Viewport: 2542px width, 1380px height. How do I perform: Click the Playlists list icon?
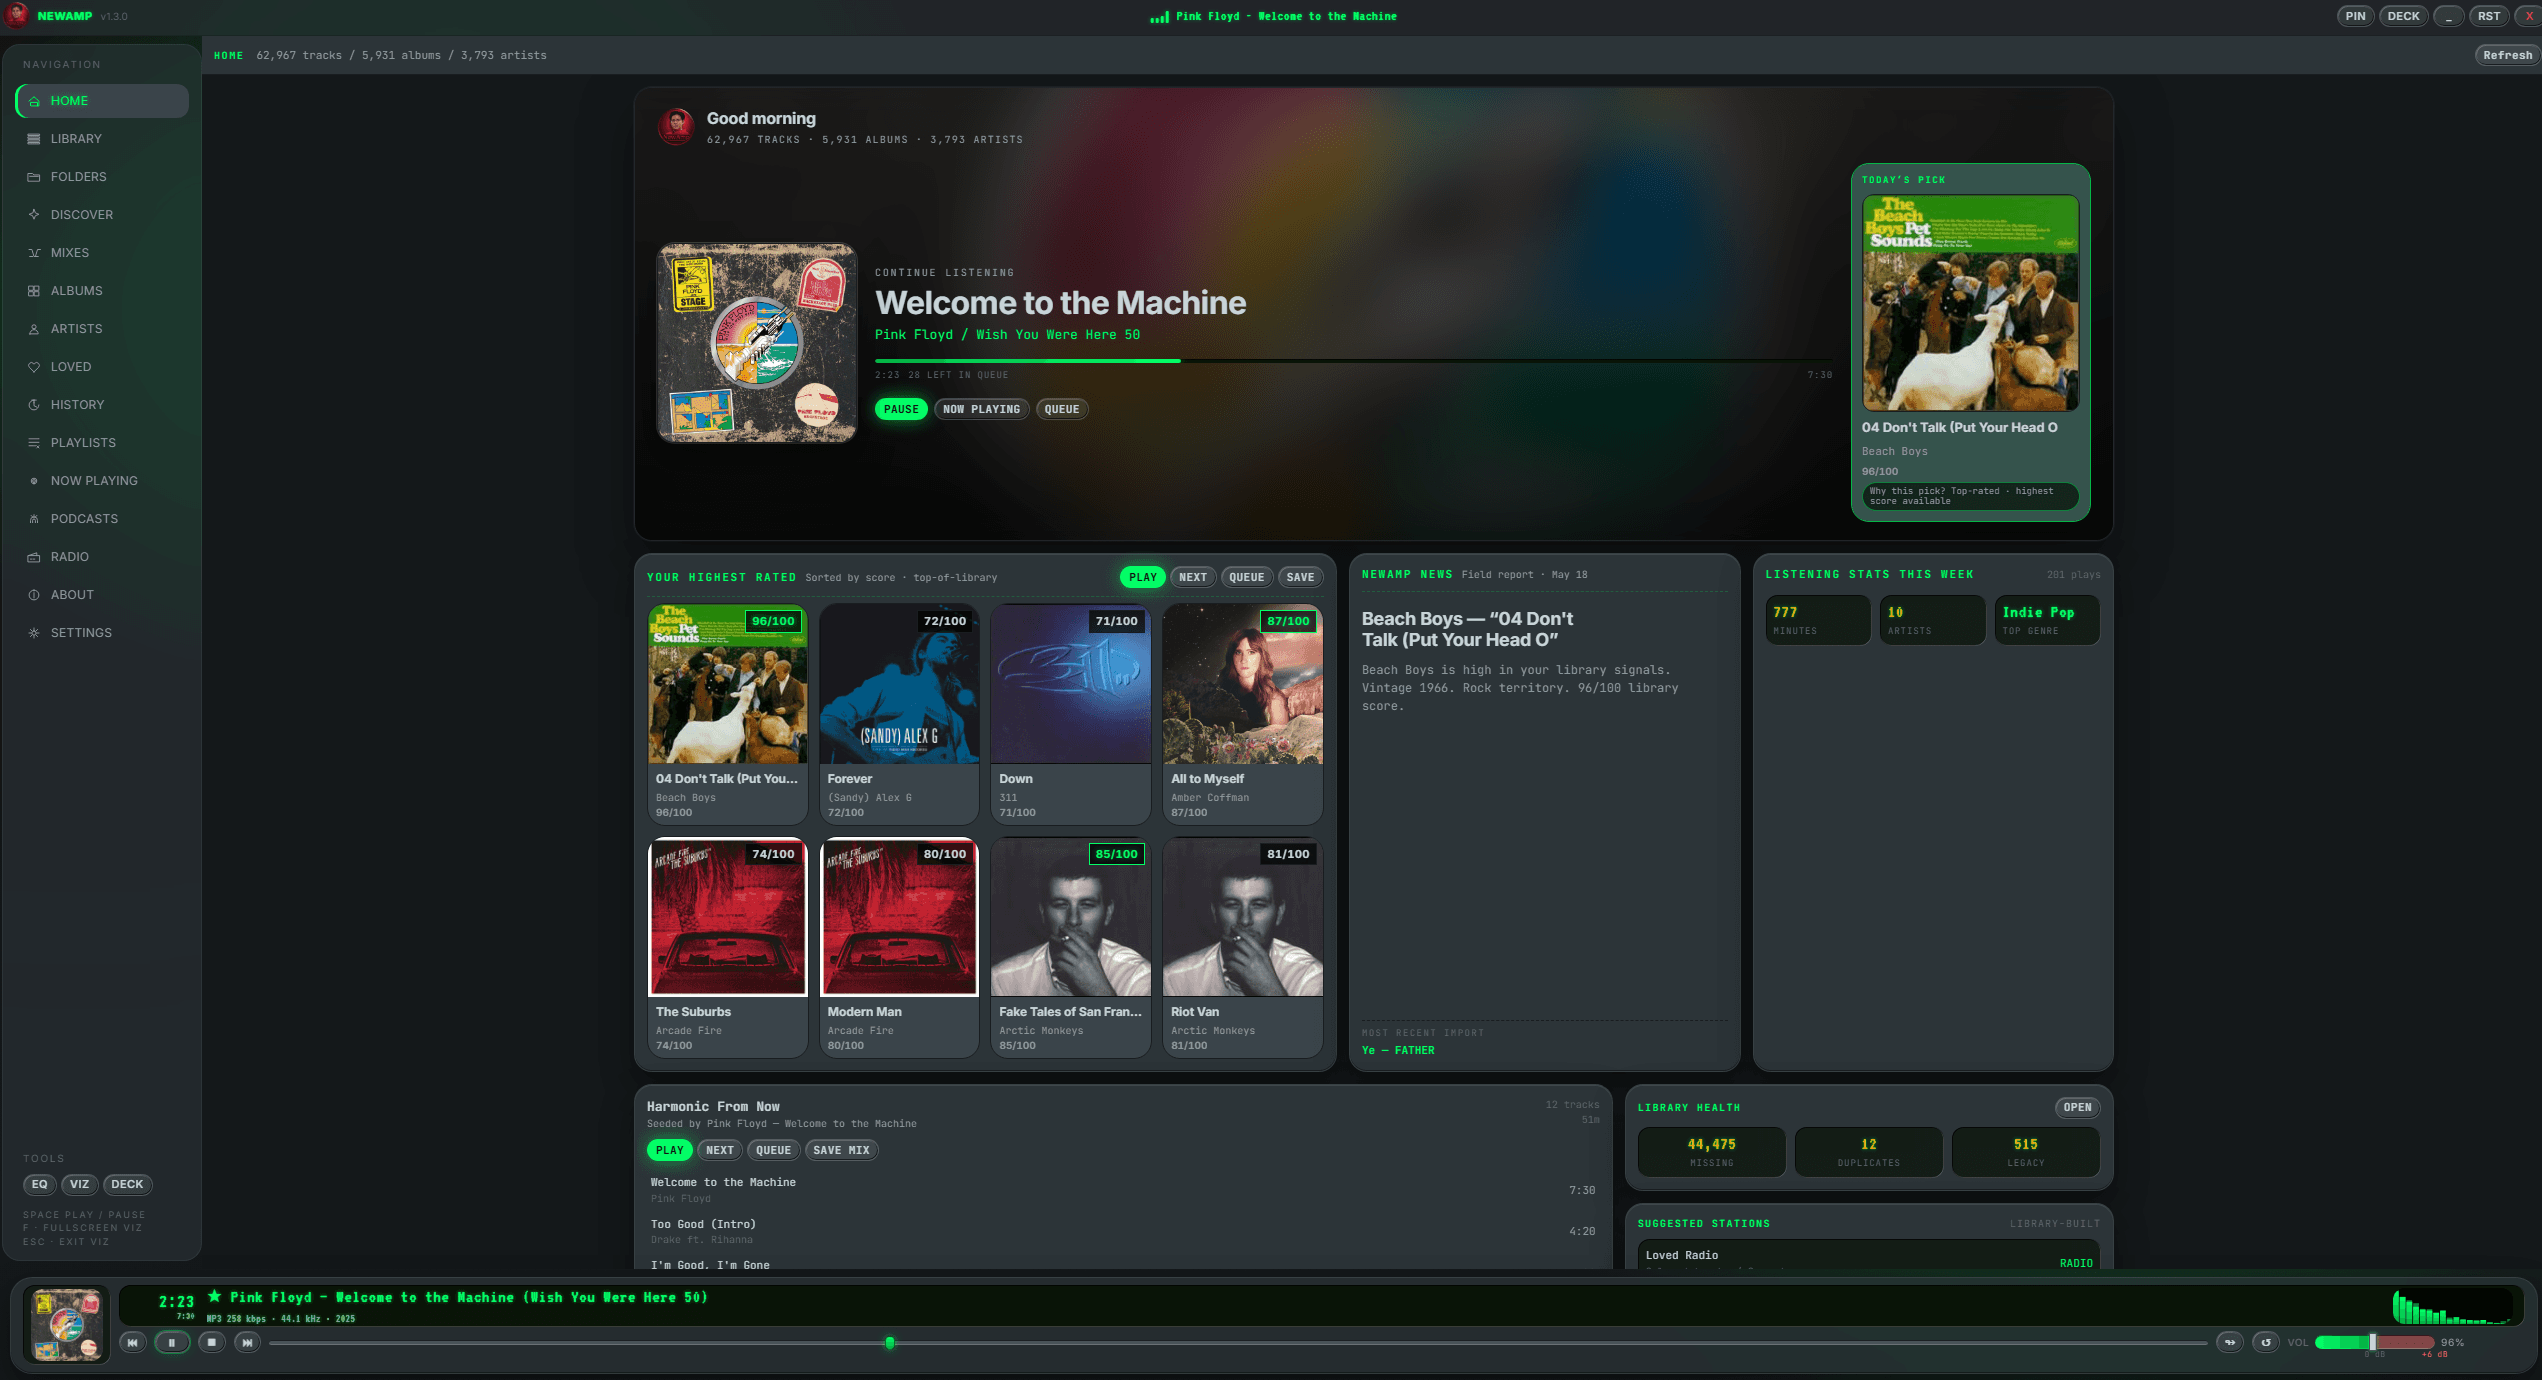(34, 443)
